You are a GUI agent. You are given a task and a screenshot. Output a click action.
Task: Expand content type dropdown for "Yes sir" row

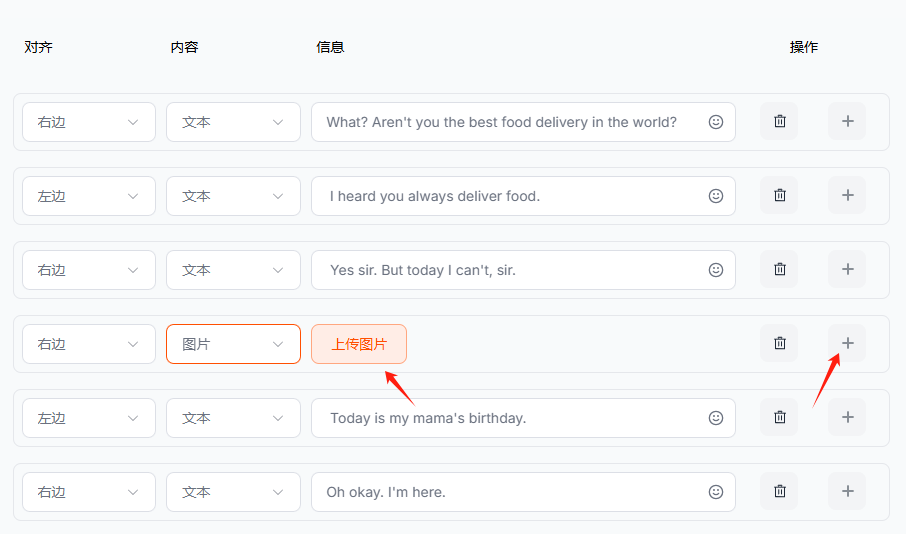[x=233, y=270]
